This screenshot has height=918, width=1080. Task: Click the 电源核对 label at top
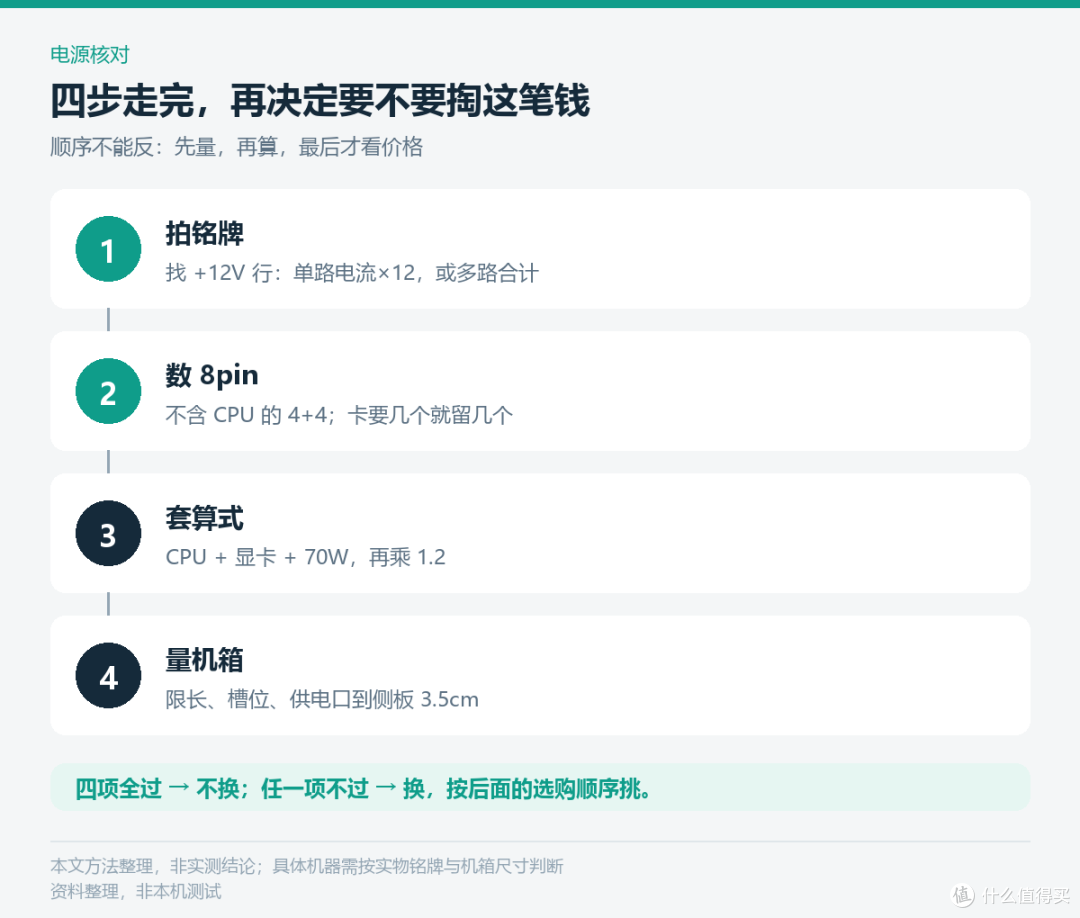[x=90, y=54]
